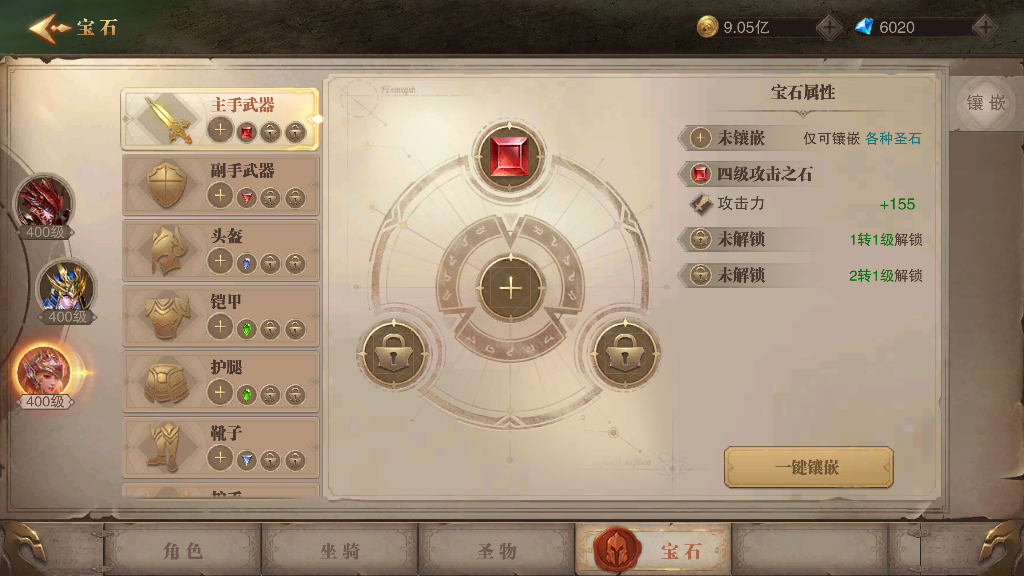Choose the 副手武器 shield slot

coord(221,185)
